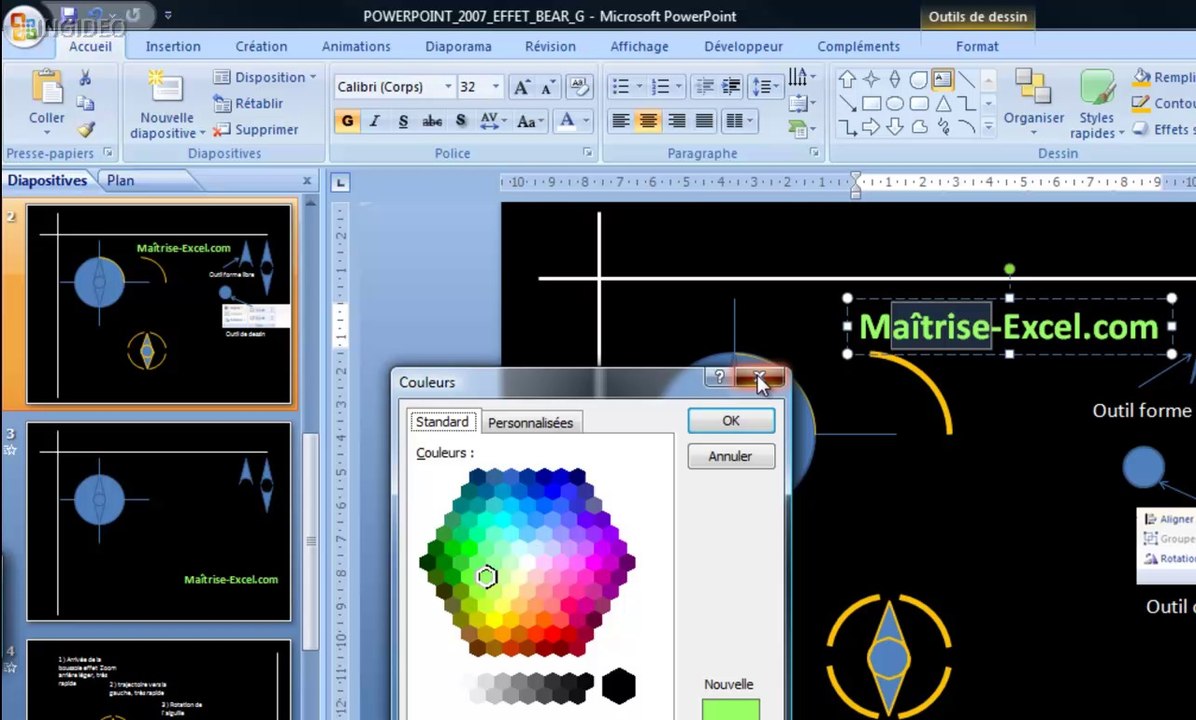This screenshot has width=1196, height=720.
Task: Convert text to SmartArt icon
Action: [799, 129]
